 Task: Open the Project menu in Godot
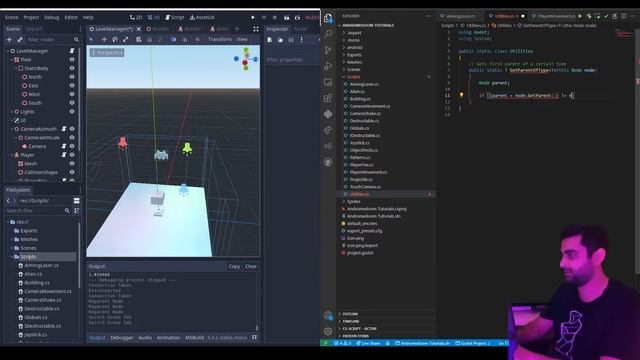pos(31,18)
